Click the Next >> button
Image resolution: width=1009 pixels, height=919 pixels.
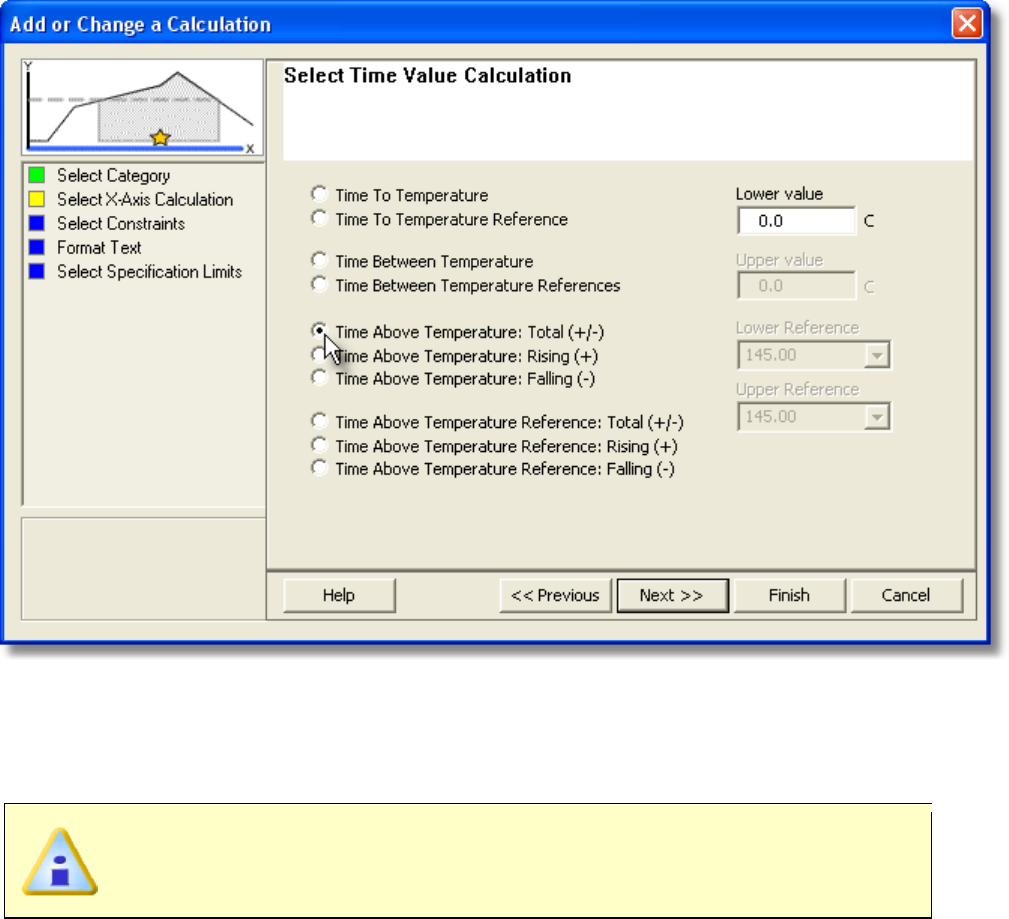point(672,595)
